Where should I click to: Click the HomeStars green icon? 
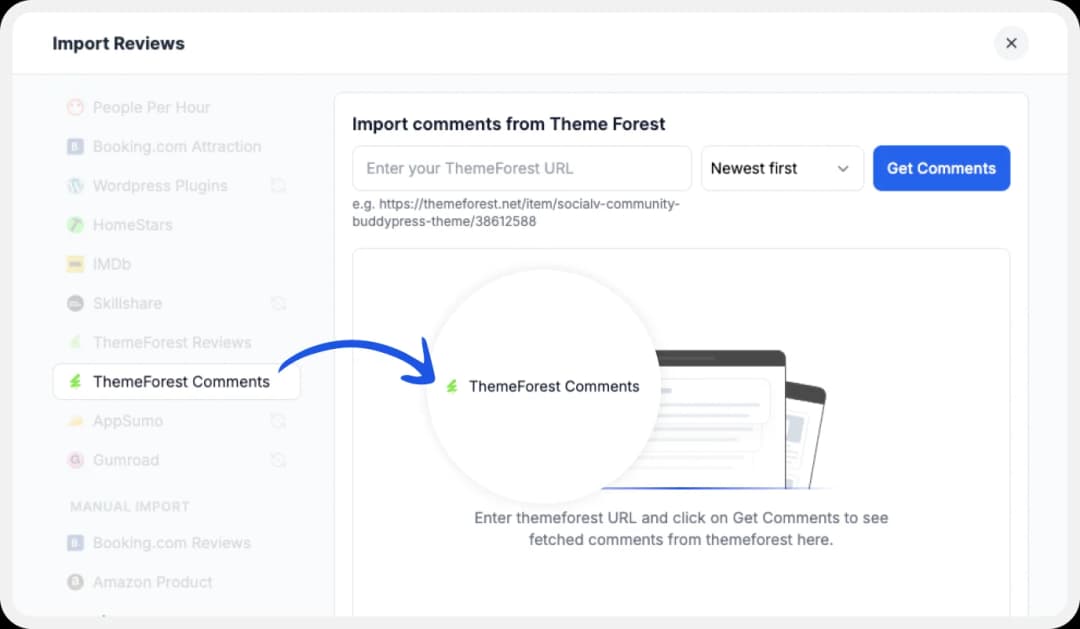point(76,225)
